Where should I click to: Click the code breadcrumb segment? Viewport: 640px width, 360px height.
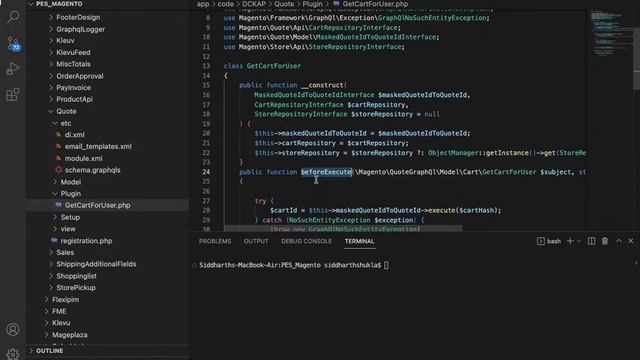click(x=225, y=4)
